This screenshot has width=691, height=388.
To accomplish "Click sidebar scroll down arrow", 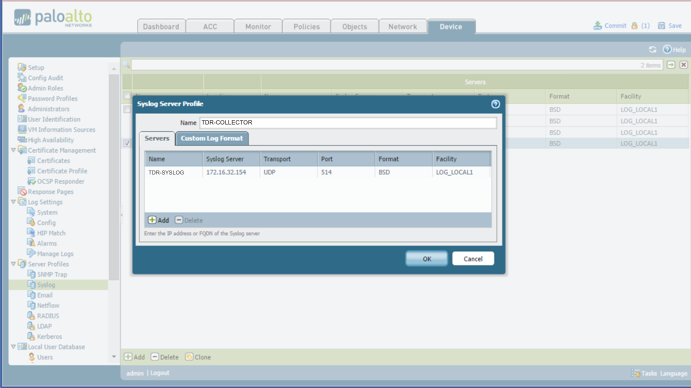I will (114, 357).
